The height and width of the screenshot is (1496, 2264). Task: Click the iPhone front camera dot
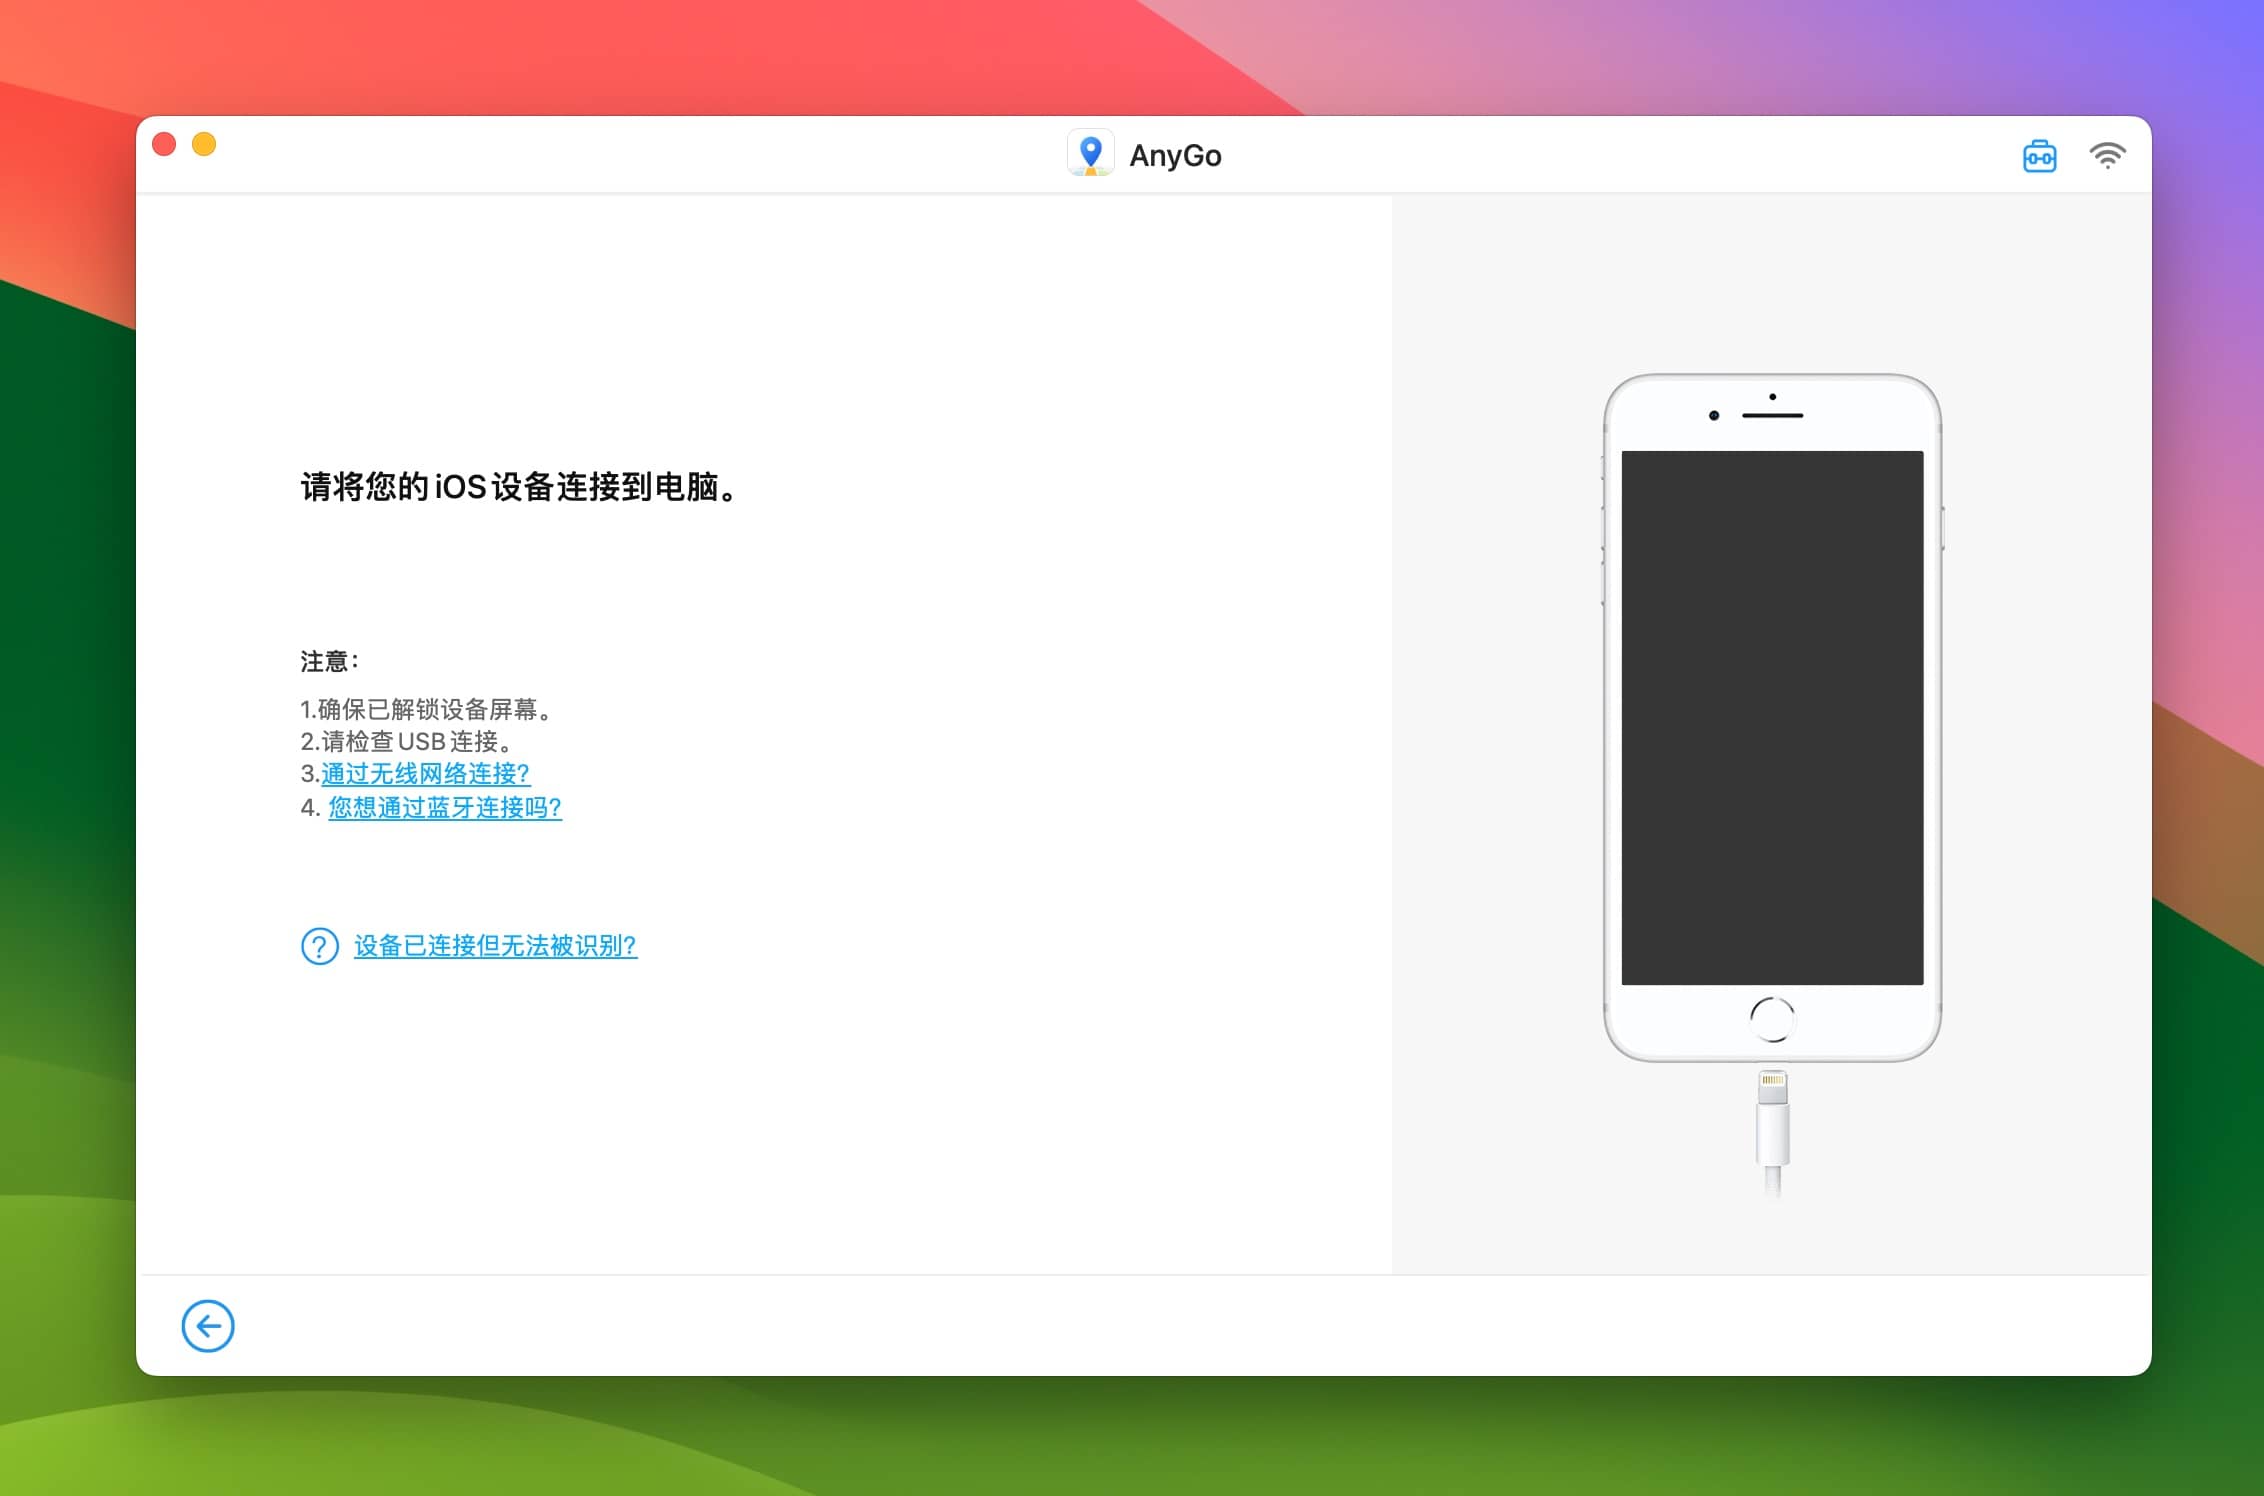(x=1714, y=415)
